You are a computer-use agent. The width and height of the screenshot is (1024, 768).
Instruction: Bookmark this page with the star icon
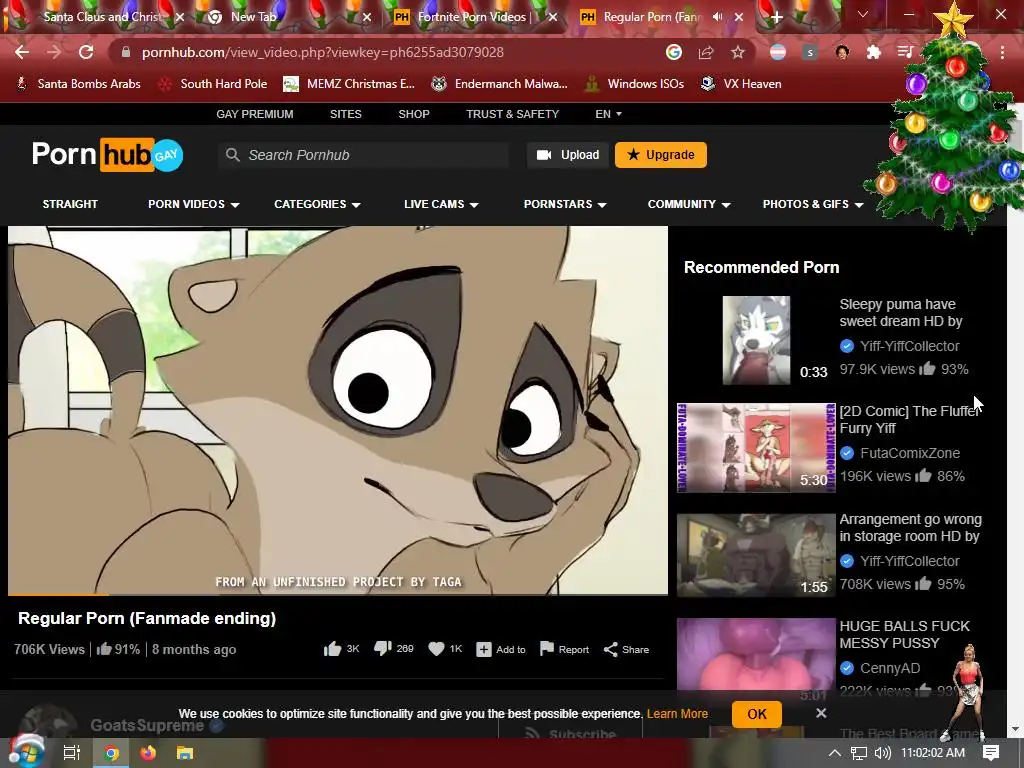click(737, 52)
